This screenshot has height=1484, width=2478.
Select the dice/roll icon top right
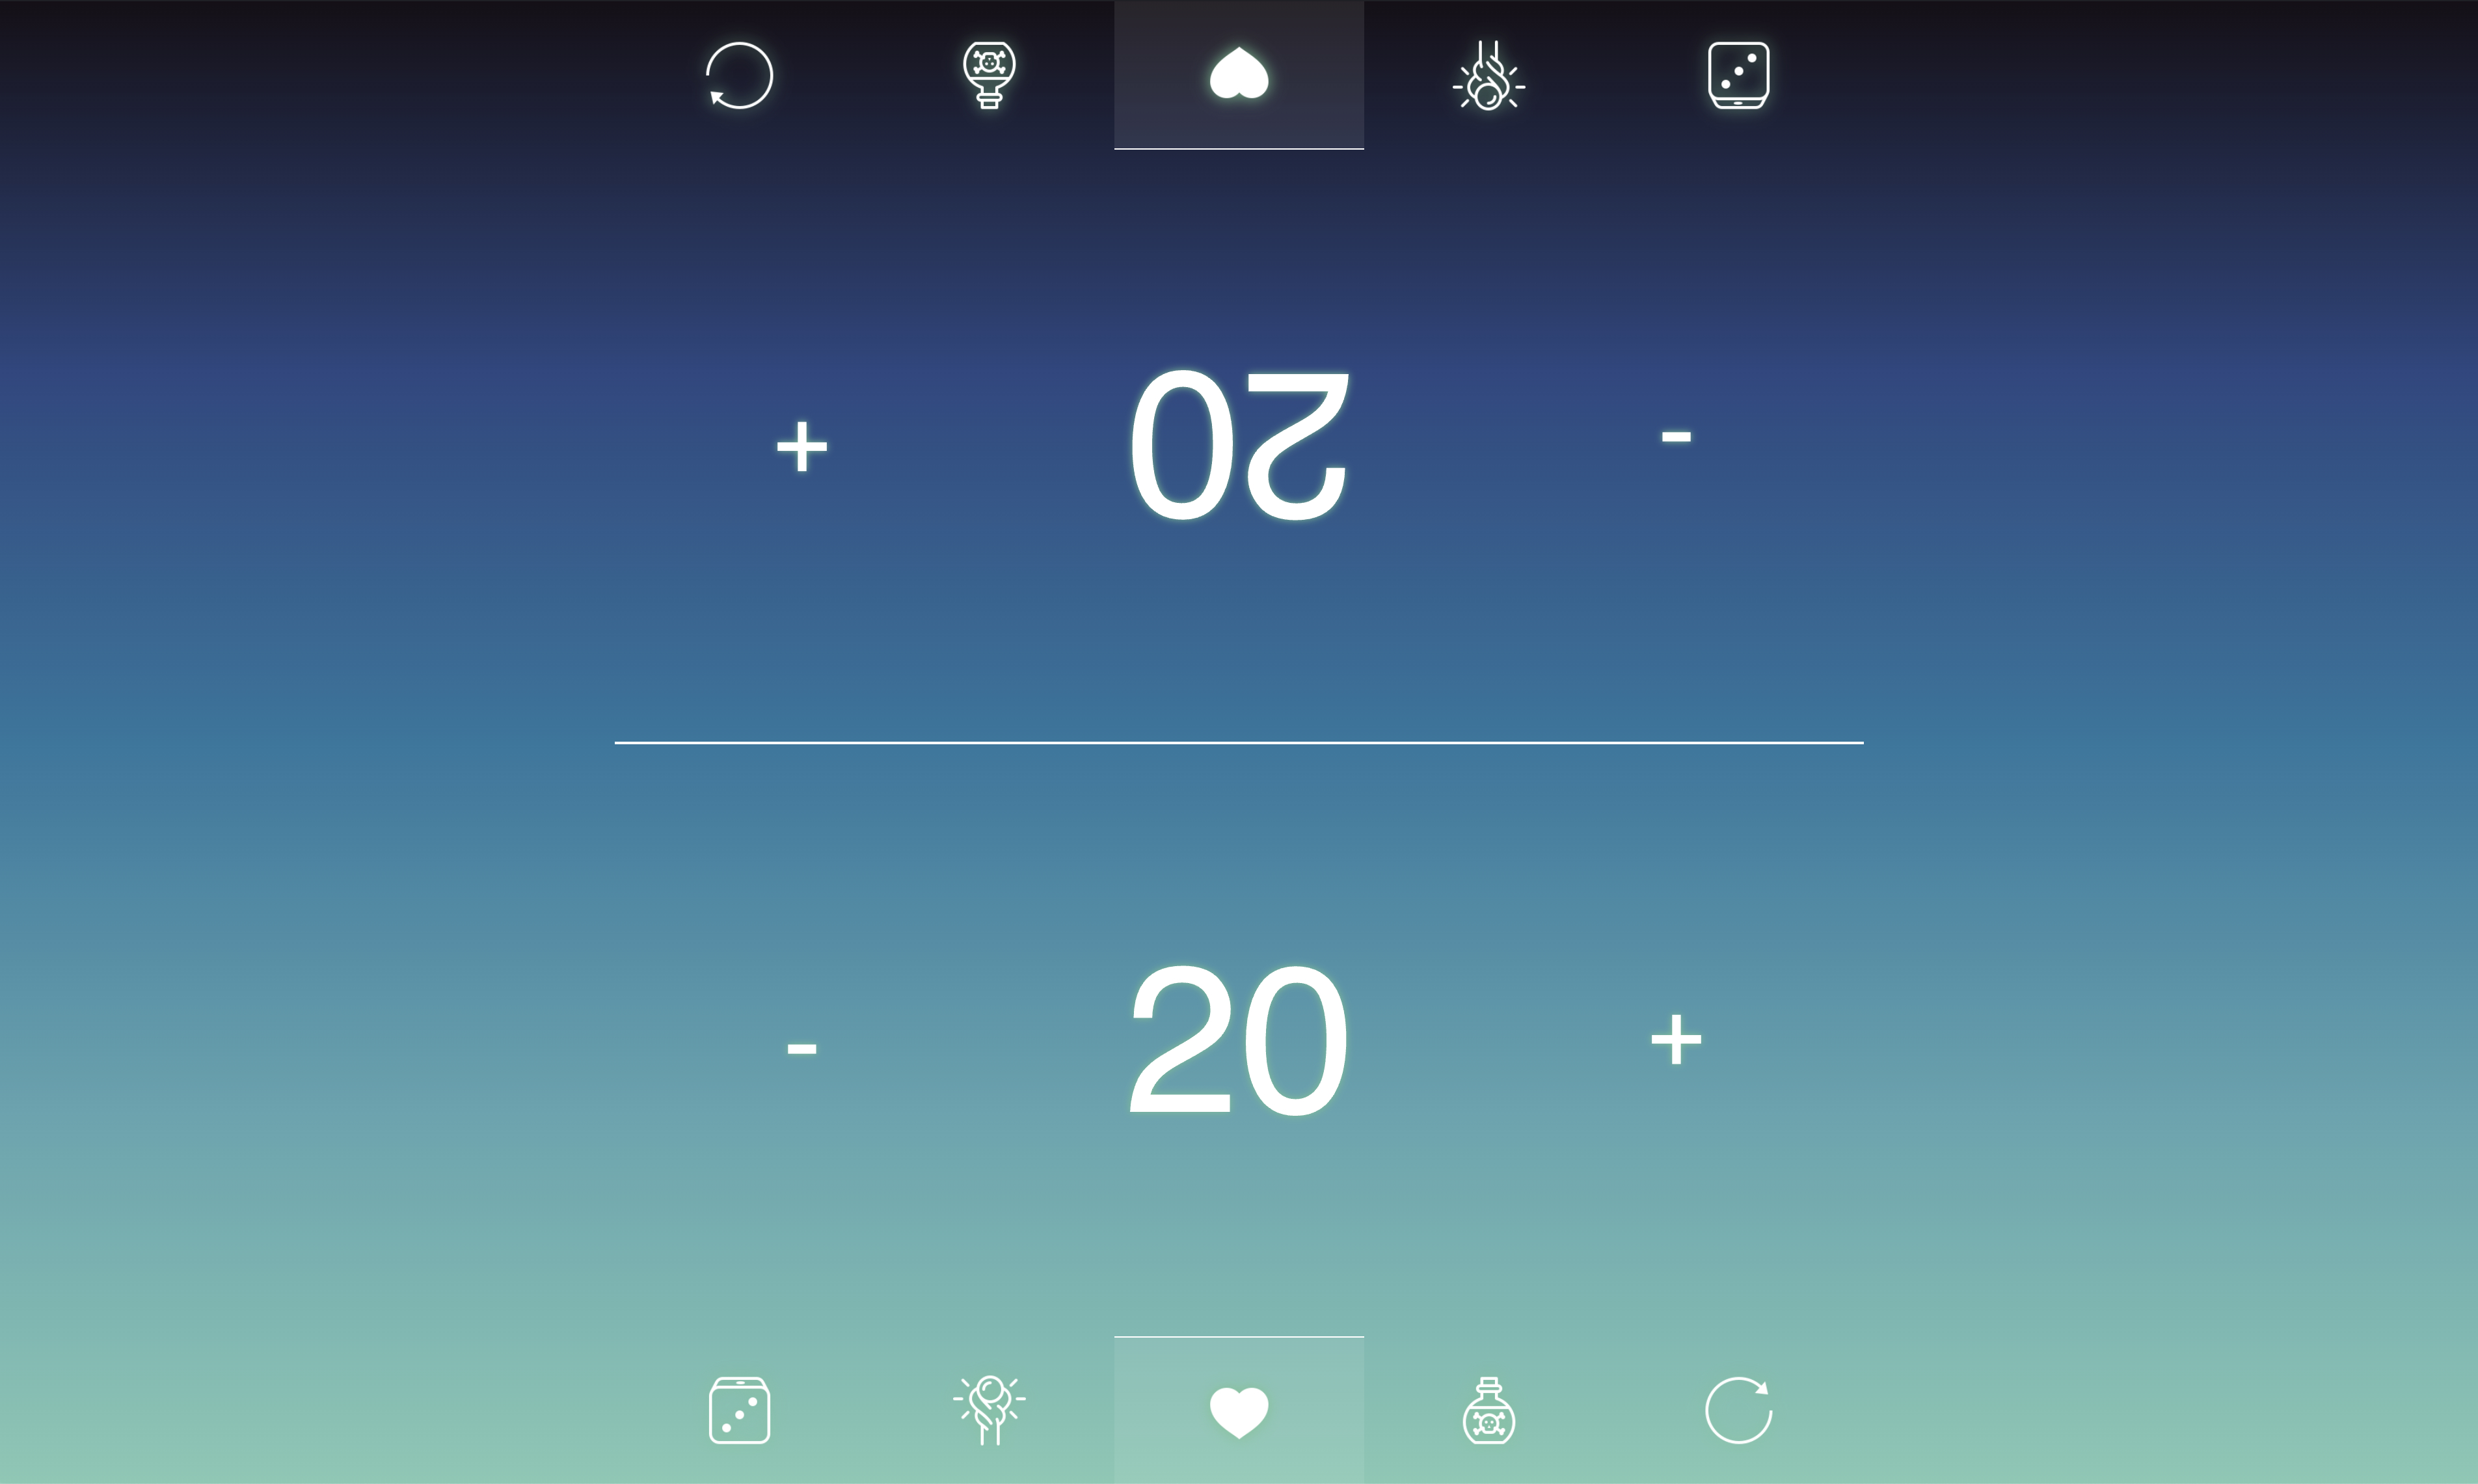point(1736,74)
